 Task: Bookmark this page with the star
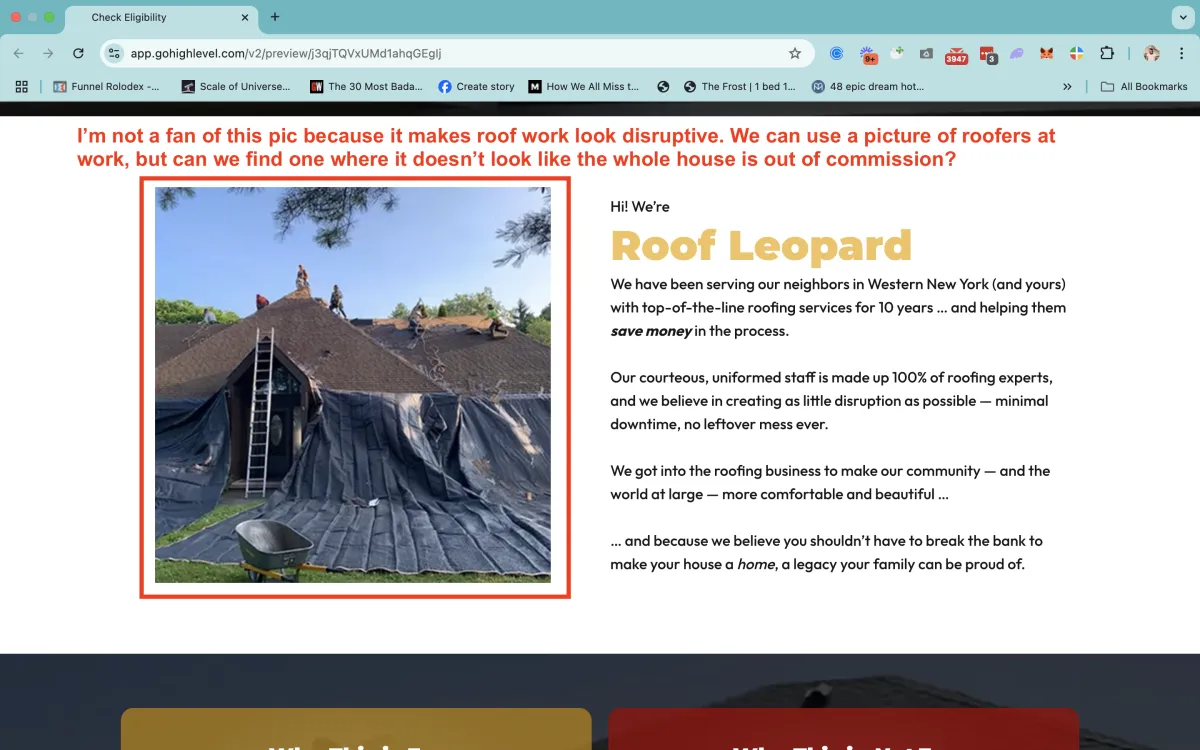(x=795, y=53)
